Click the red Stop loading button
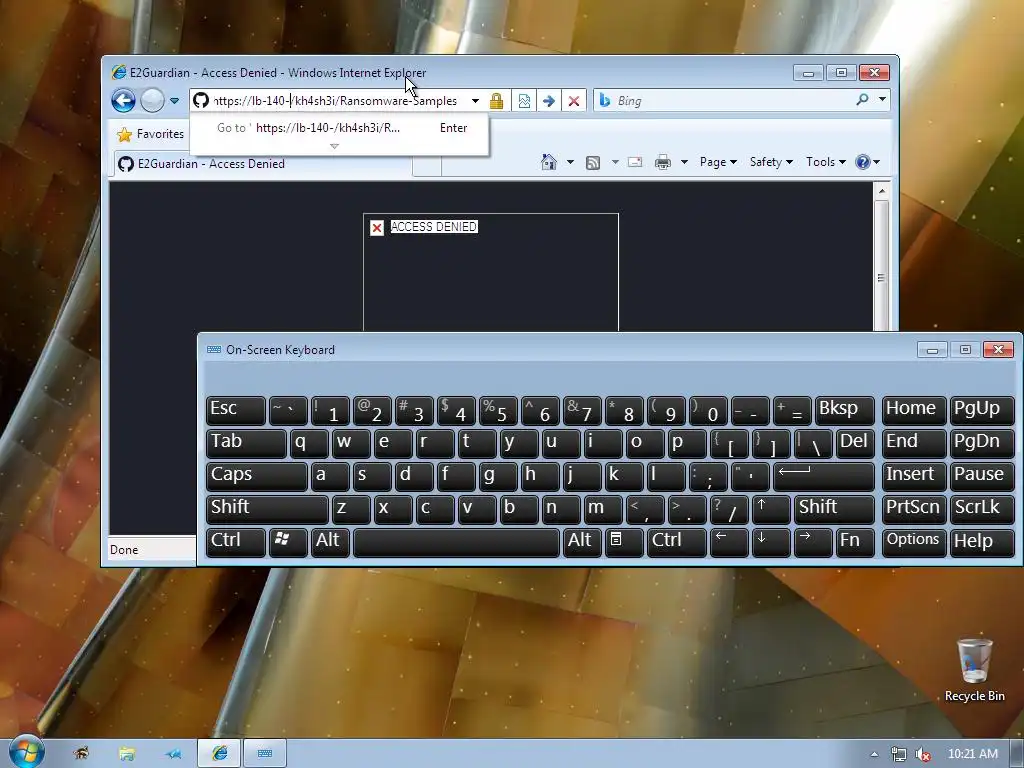Screen dimensions: 1024x768 [x=573, y=101]
